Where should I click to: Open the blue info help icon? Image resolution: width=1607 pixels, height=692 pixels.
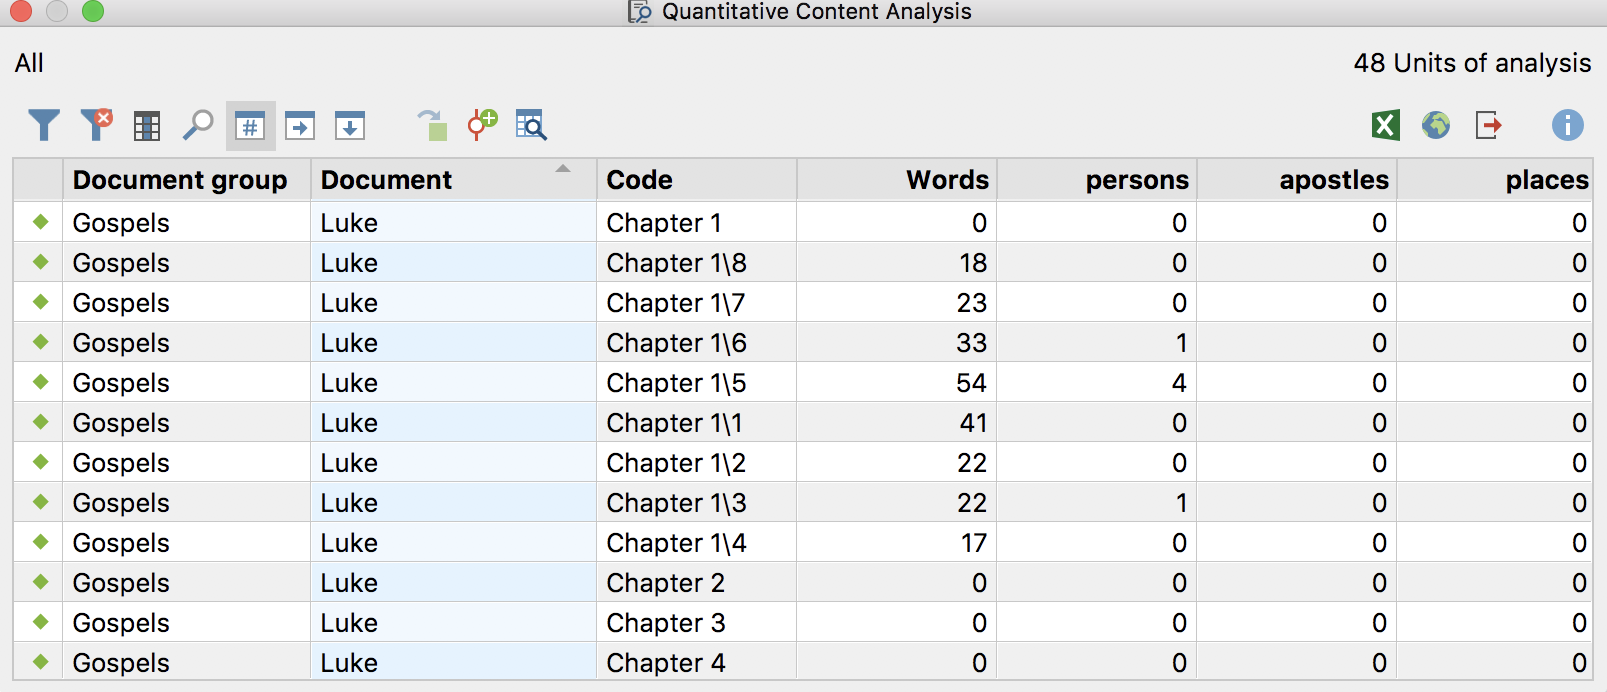pos(1567,125)
